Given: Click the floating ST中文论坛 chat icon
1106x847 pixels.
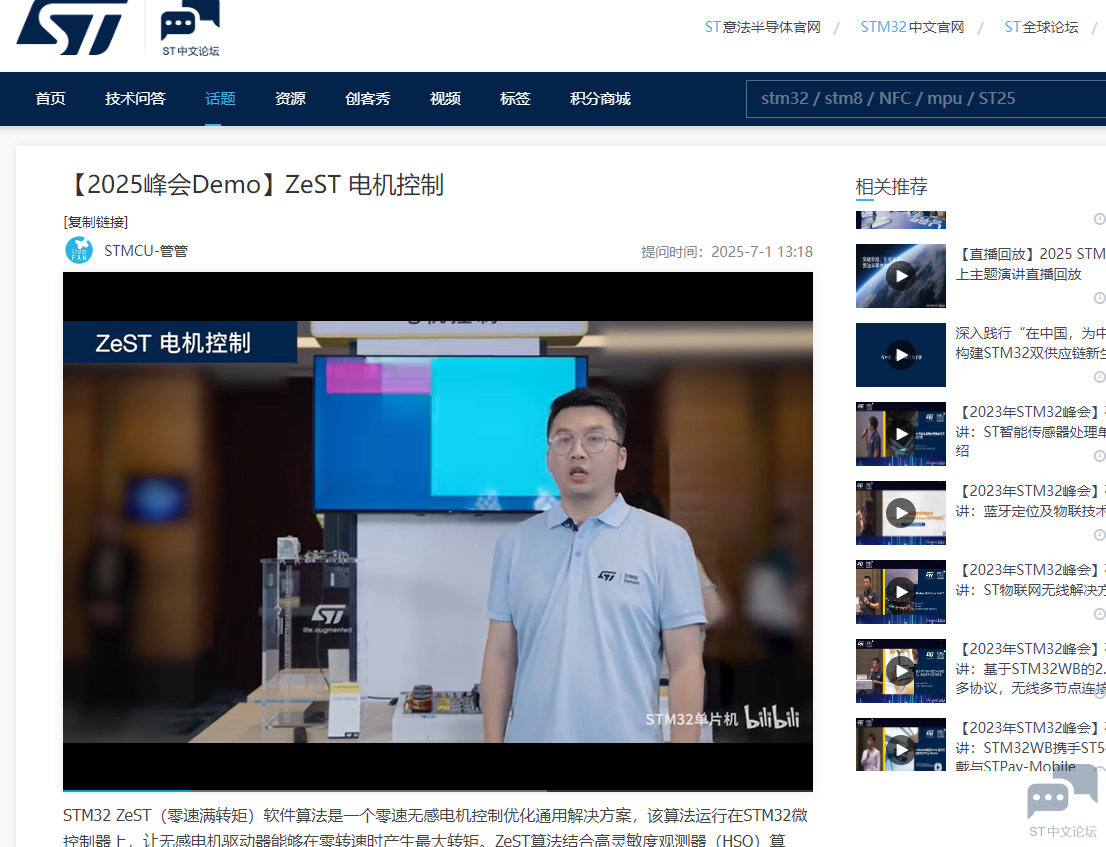Looking at the screenshot, I should 1063,803.
